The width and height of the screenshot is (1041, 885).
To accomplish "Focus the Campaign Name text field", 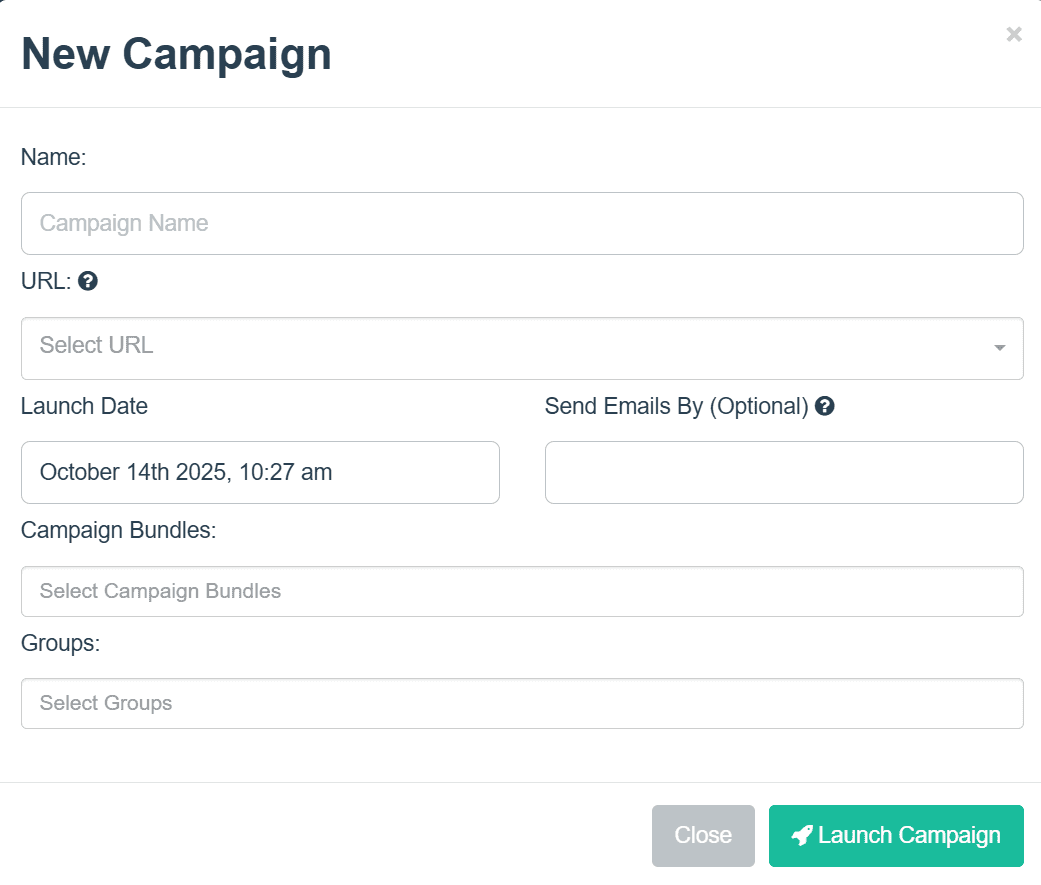I will coord(522,223).
